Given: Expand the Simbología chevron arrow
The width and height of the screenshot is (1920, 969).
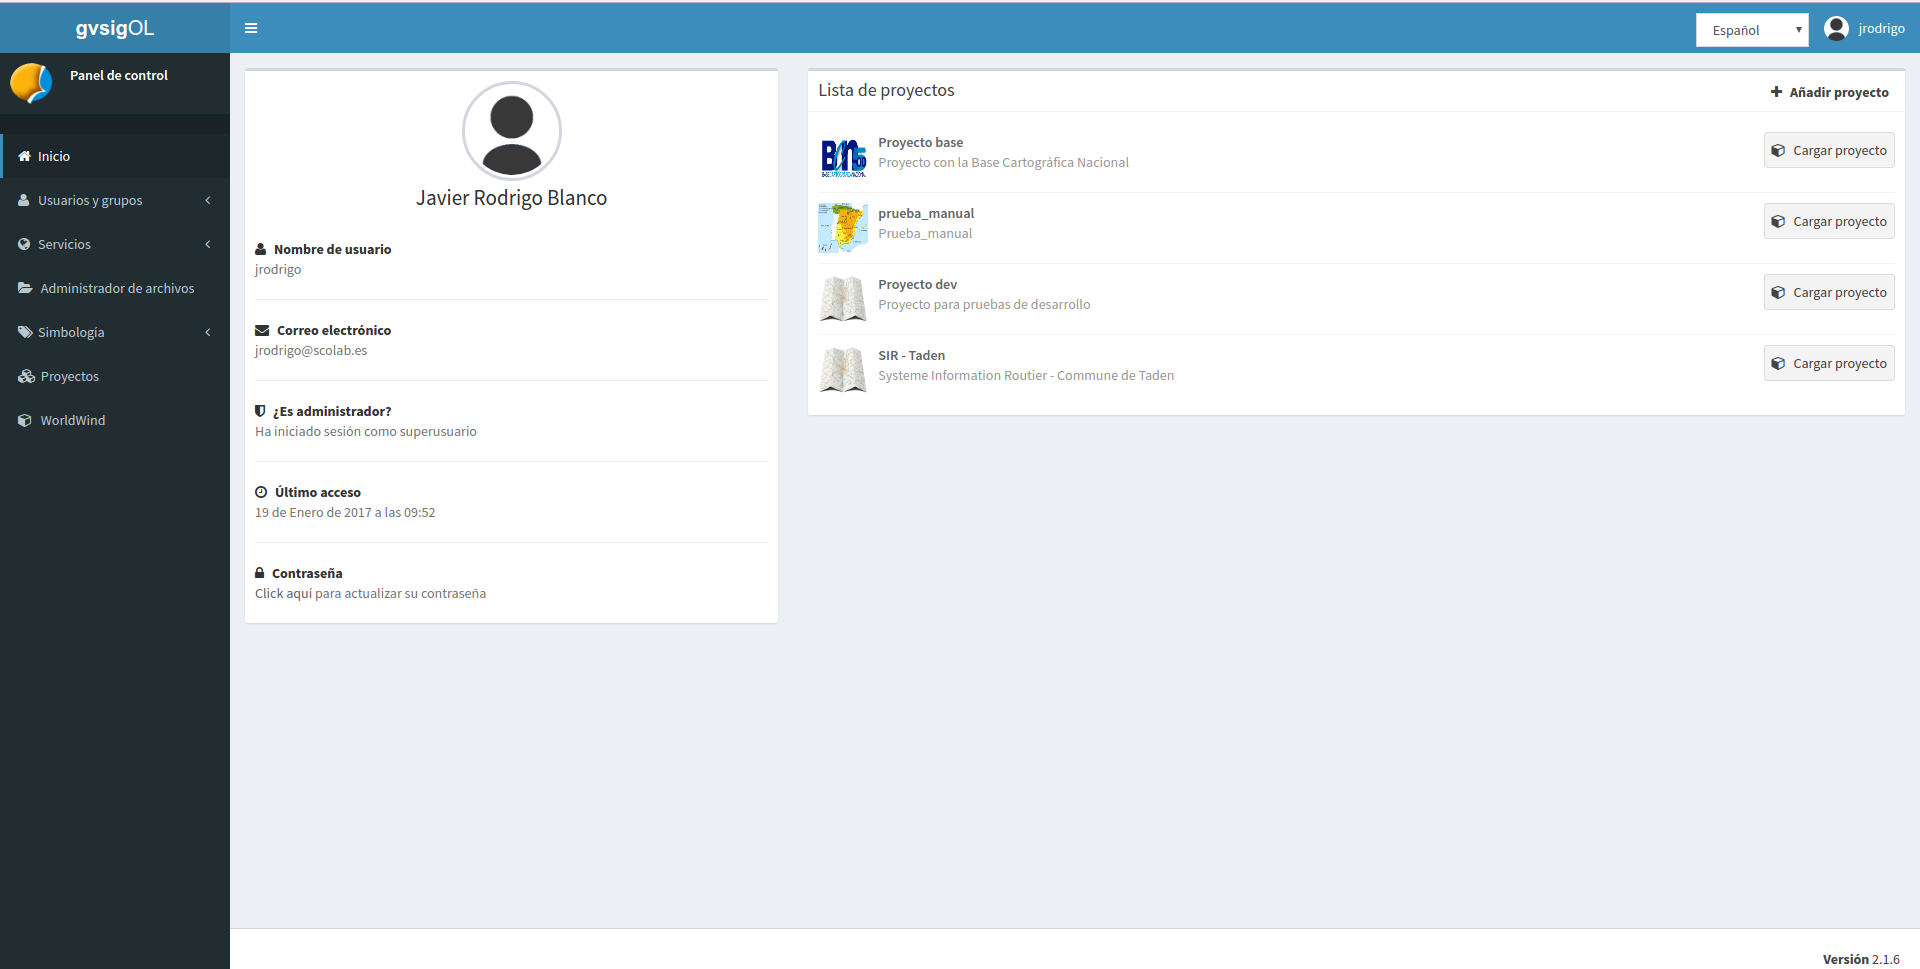Looking at the screenshot, I should click(208, 333).
